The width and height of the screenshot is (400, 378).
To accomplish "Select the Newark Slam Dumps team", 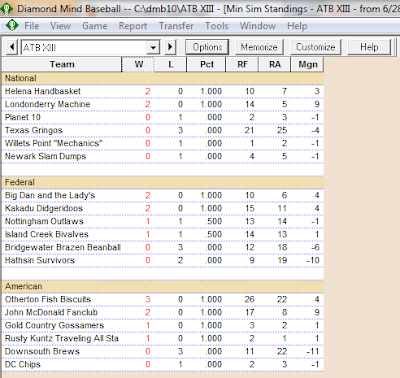I will [45, 156].
